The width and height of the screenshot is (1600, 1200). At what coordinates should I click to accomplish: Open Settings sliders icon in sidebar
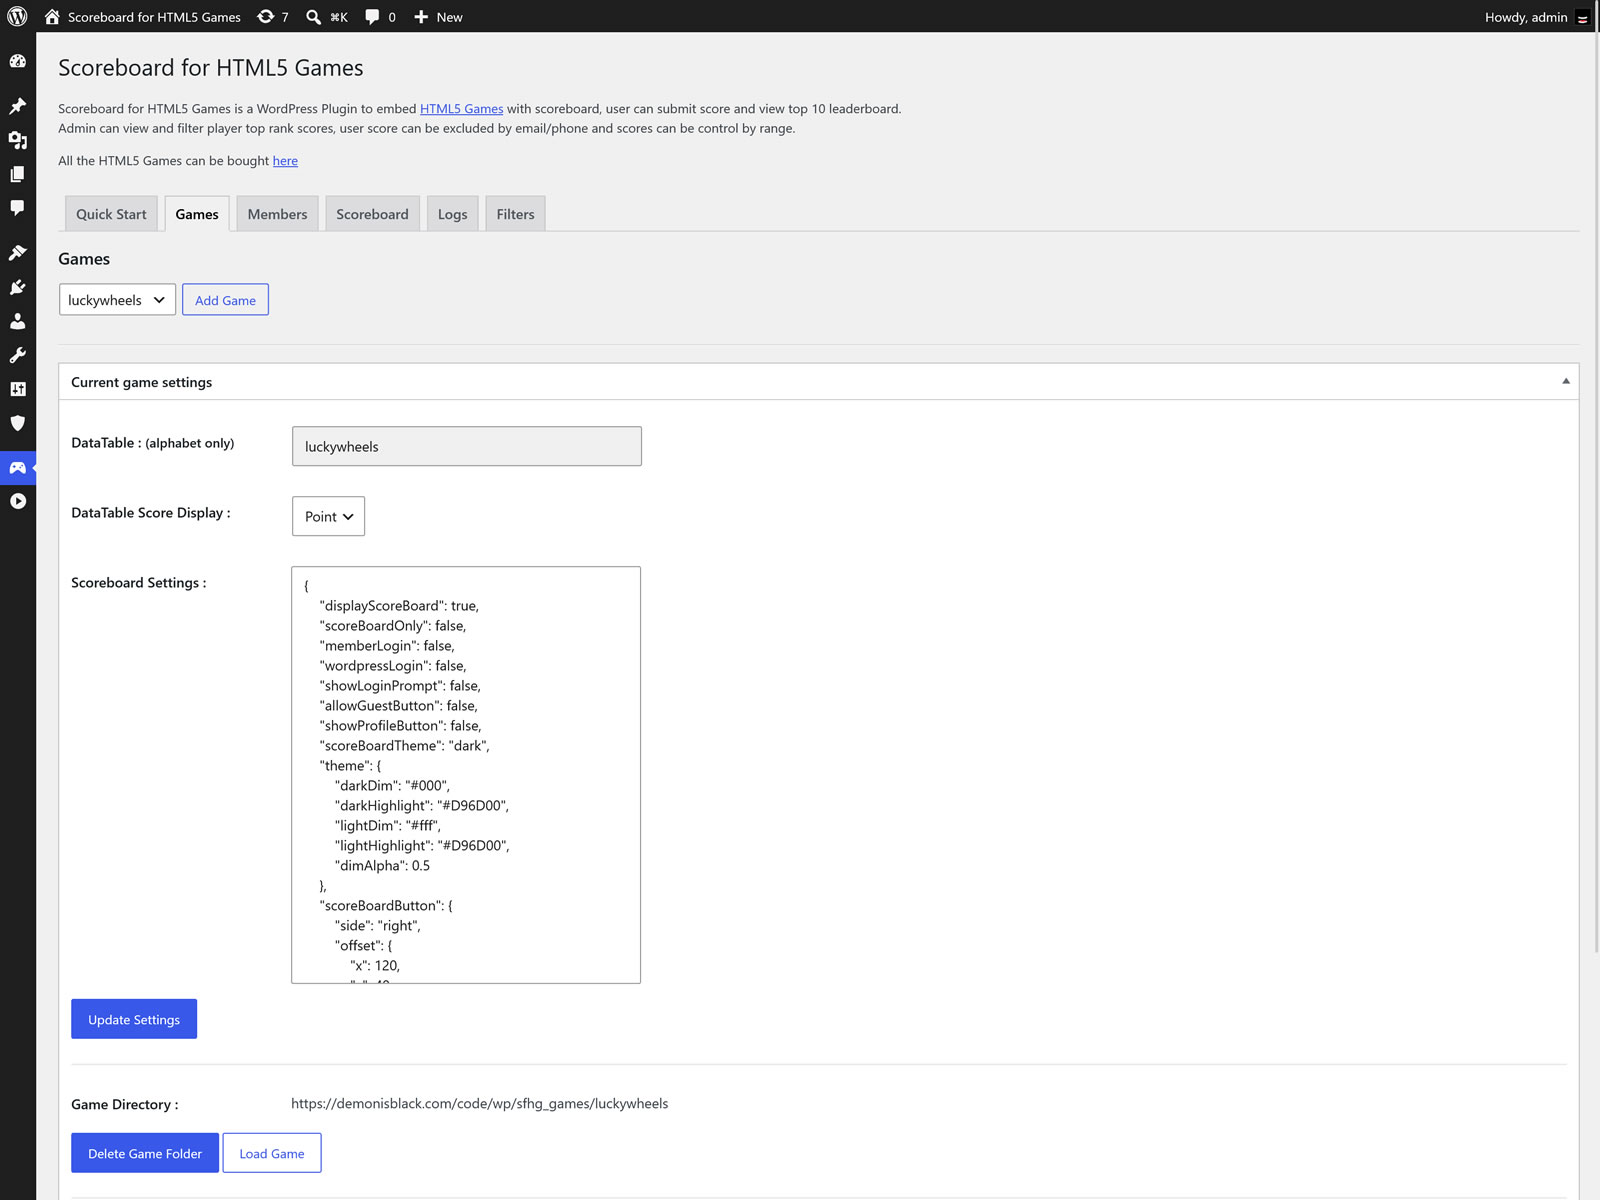(x=18, y=389)
